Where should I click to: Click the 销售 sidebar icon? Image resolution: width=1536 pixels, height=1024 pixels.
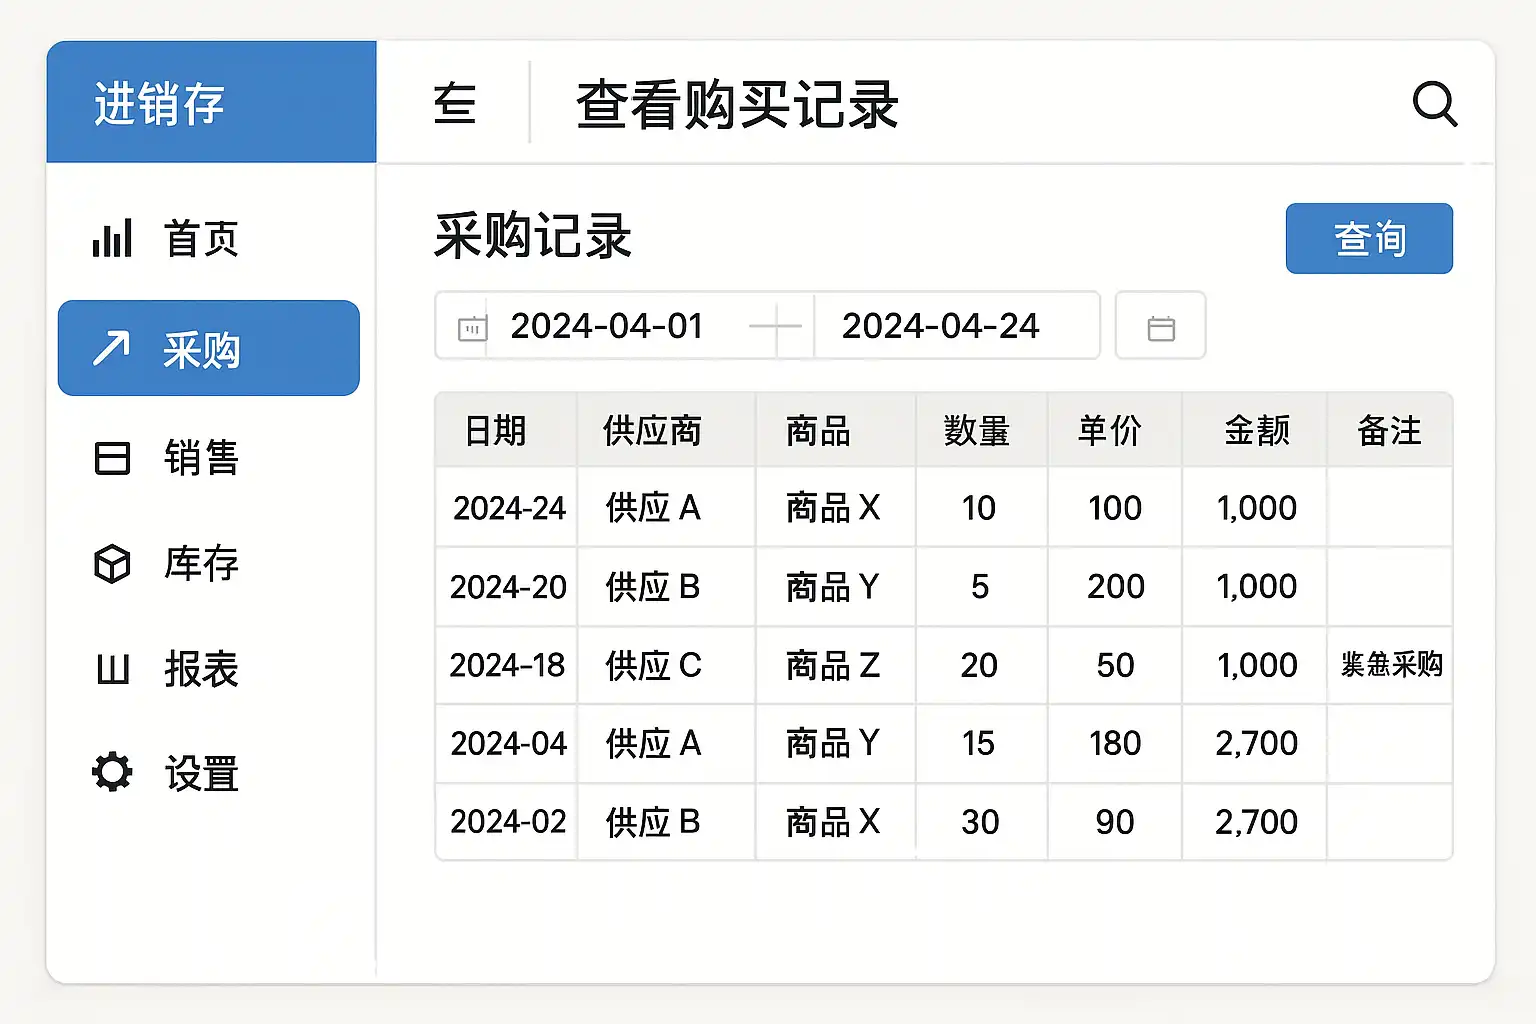pyautogui.click(x=112, y=458)
